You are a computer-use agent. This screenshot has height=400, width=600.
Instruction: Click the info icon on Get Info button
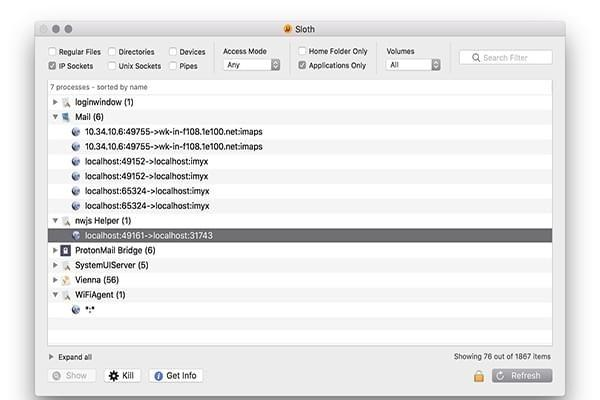click(158, 376)
